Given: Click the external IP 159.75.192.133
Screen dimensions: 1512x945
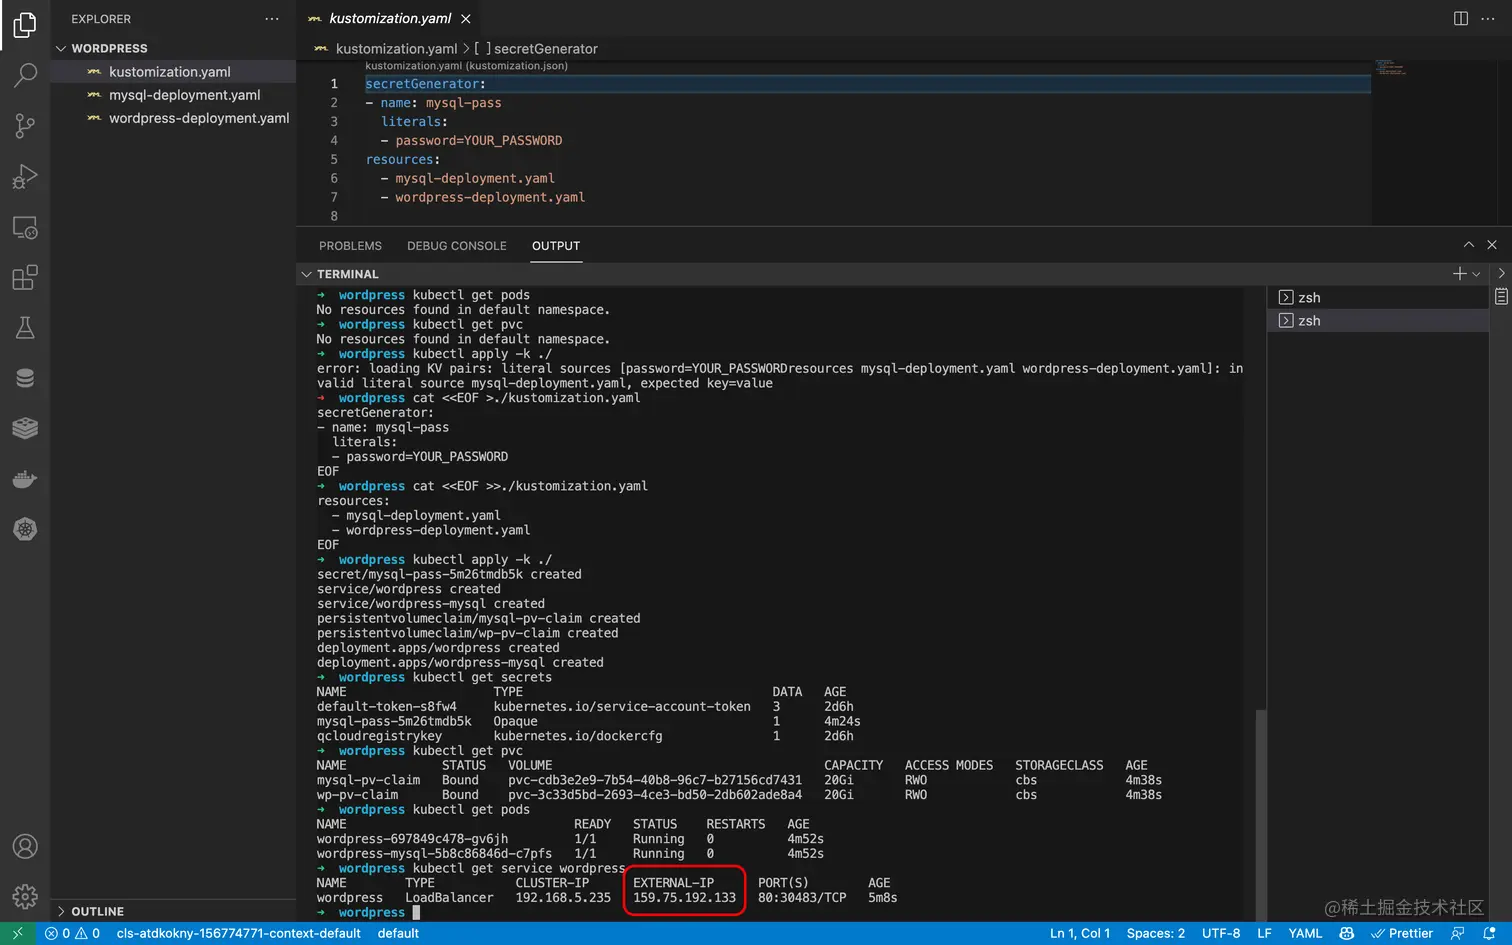Looking at the screenshot, I should click(684, 898).
